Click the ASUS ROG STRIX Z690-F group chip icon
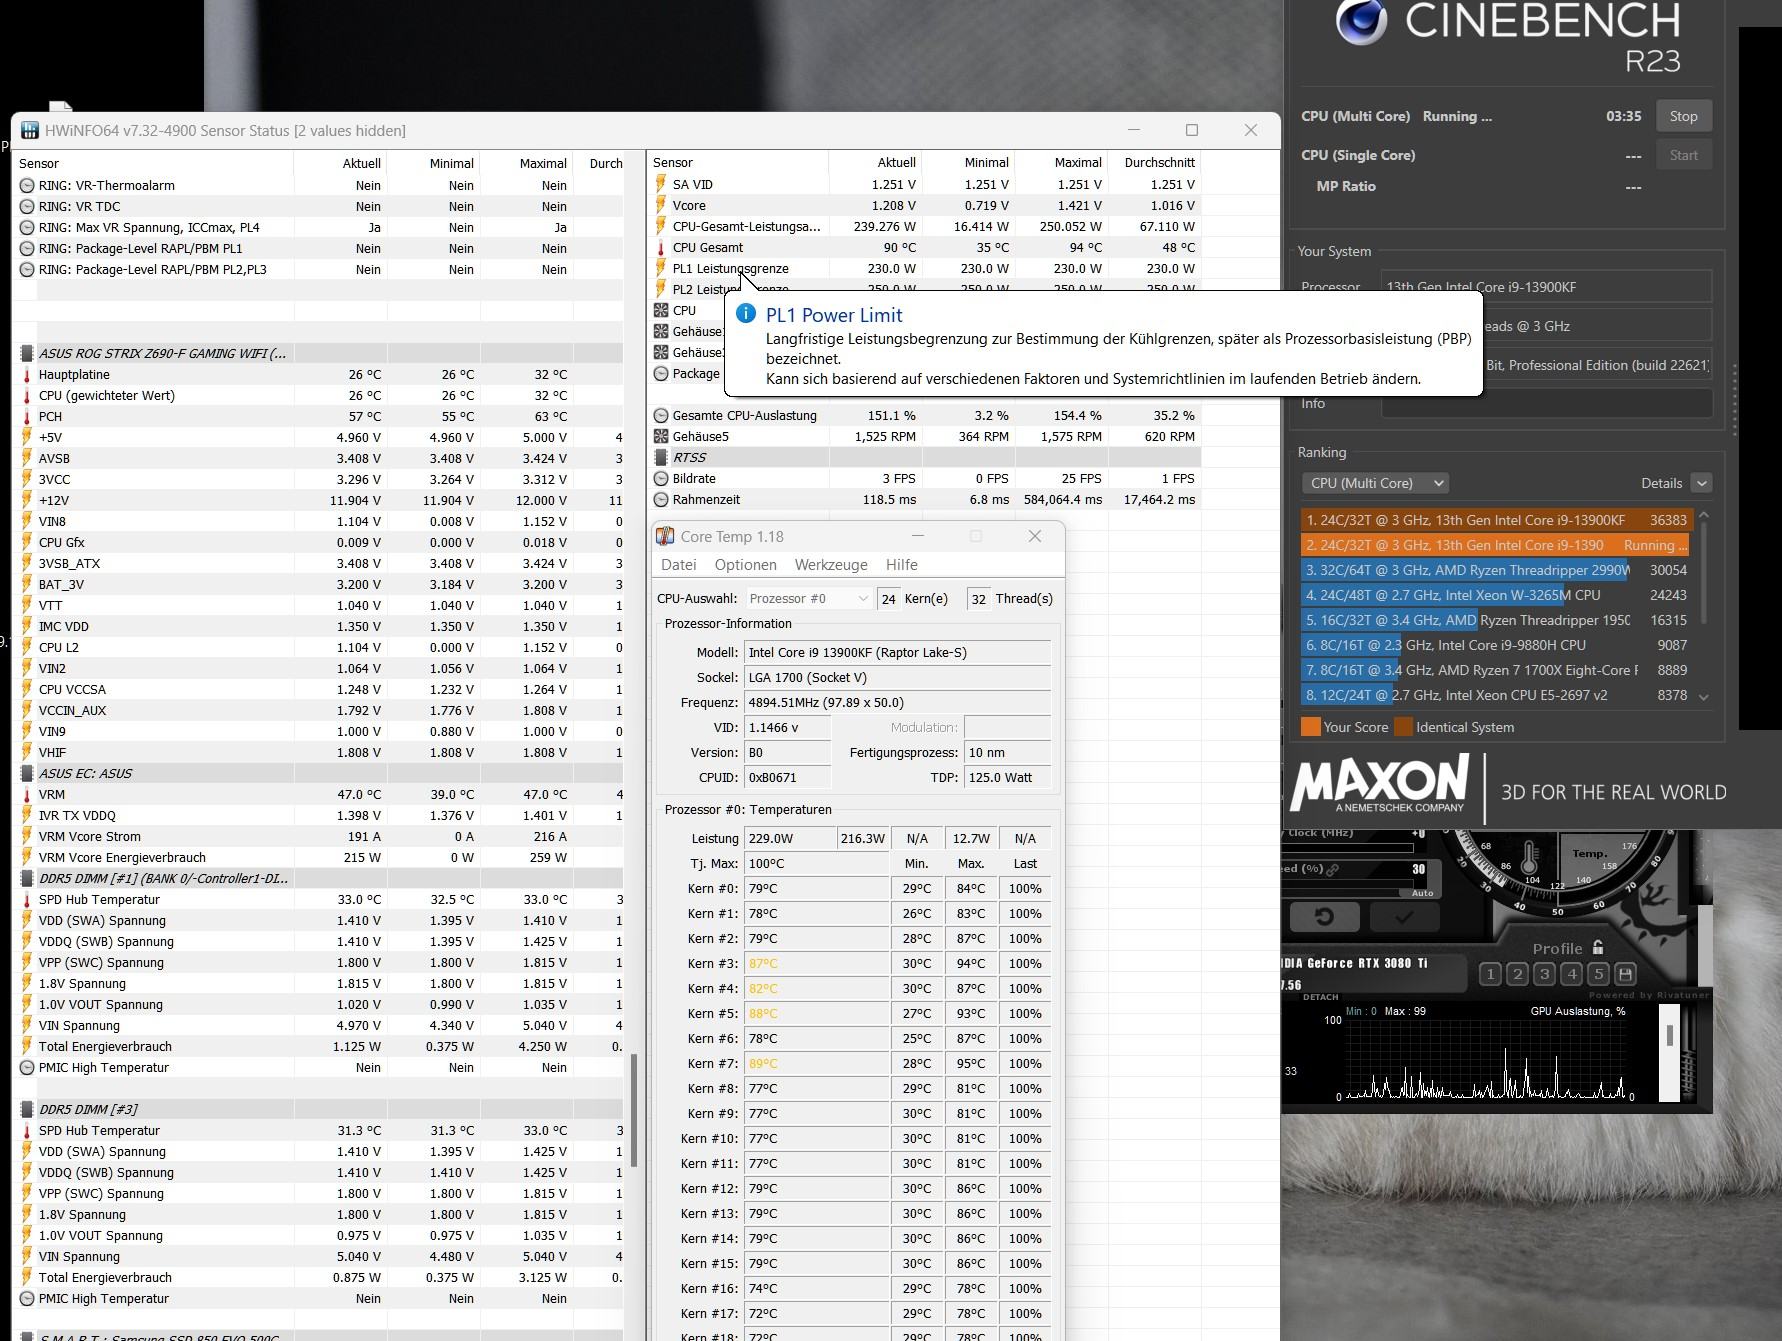Viewport: 1782px width, 1341px height. tap(27, 353)
